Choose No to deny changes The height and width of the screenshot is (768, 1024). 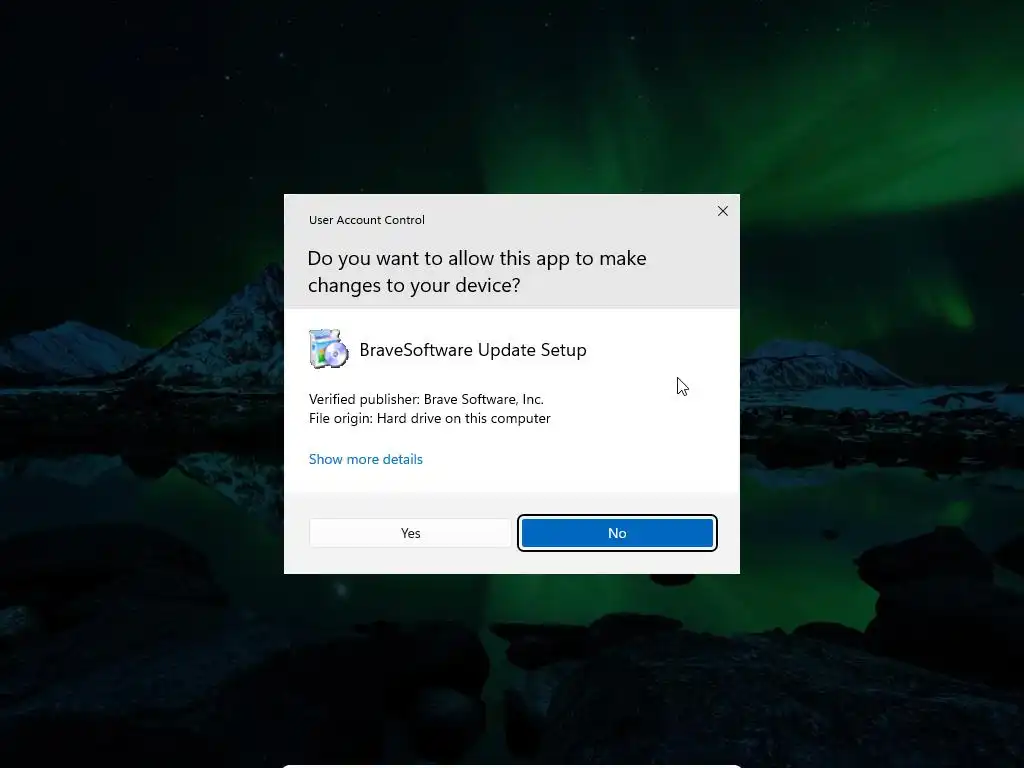[617, 533]
